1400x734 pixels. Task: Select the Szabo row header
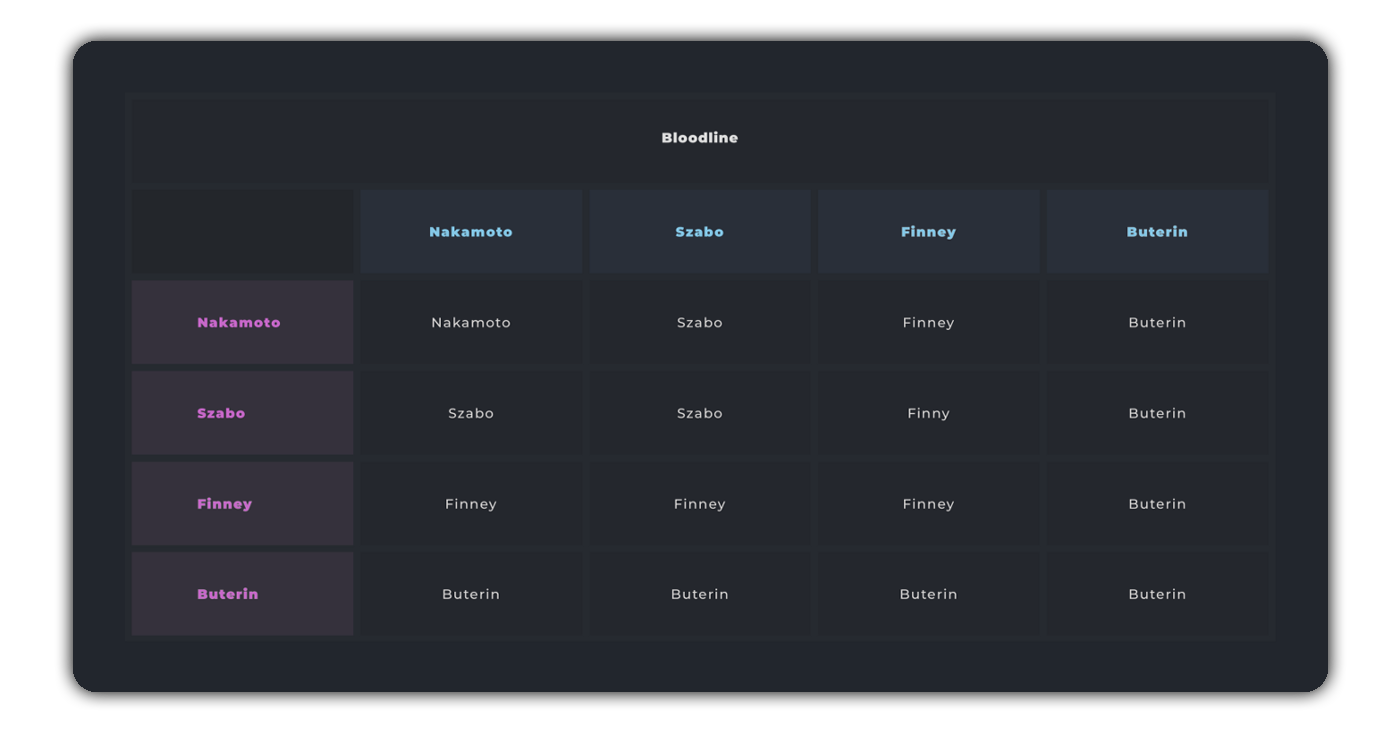[x=243, y=413]
